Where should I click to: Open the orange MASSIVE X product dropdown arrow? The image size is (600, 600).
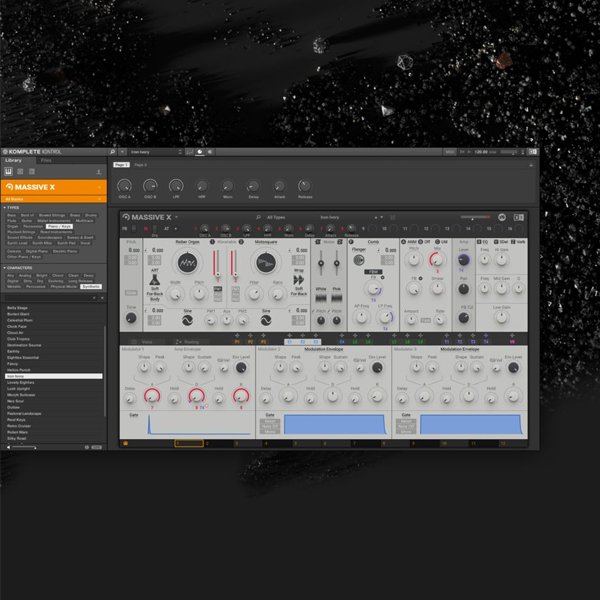pyautogui.click(x=99, y=187)
